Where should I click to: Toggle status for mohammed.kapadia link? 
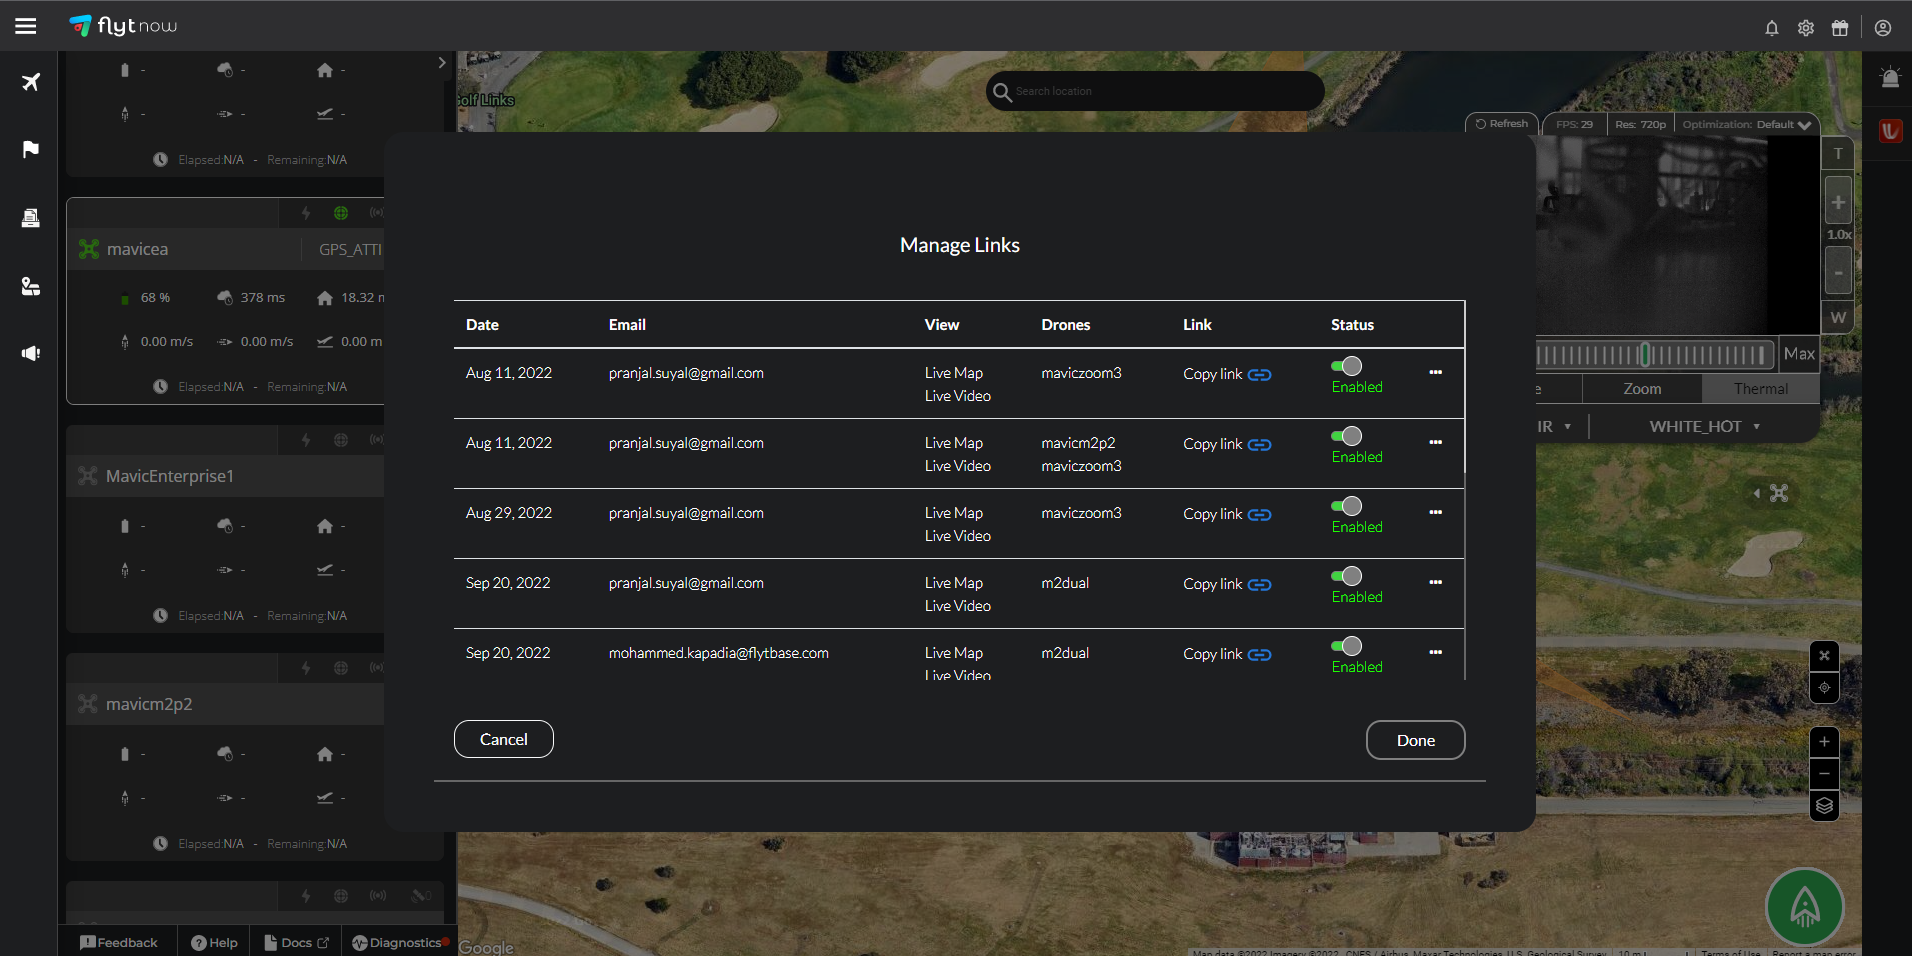[1347, 646]
